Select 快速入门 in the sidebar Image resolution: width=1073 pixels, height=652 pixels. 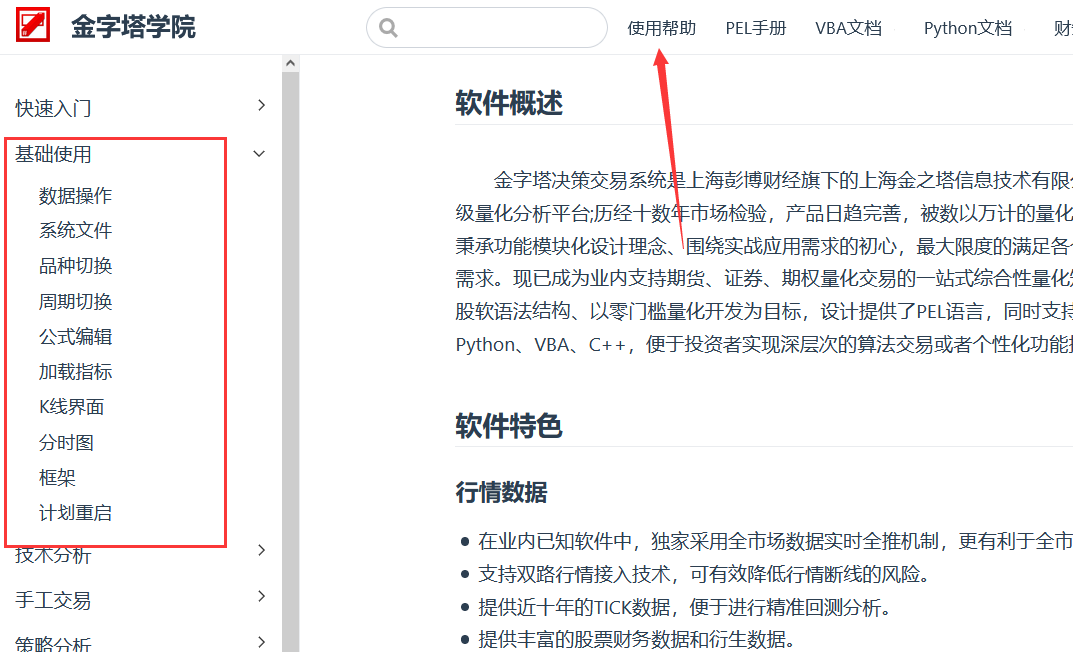[x=53, y=108]
